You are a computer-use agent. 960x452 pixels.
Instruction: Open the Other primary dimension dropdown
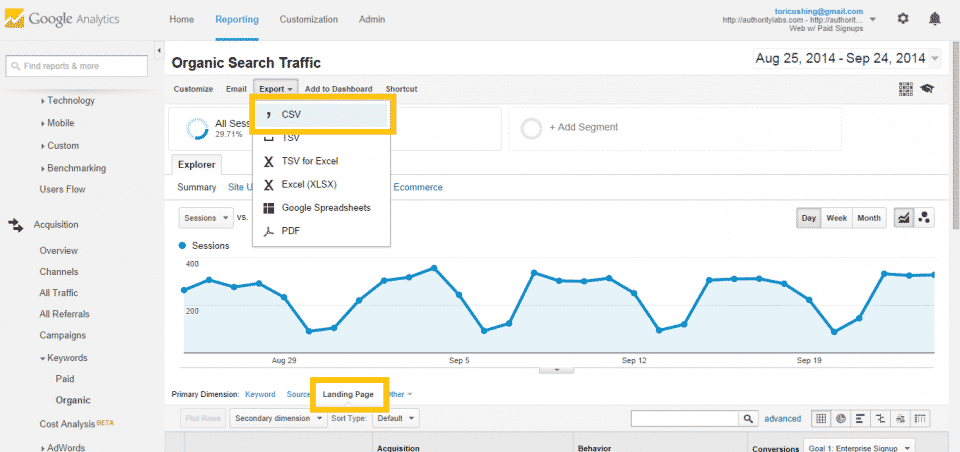tap(400, 394)
